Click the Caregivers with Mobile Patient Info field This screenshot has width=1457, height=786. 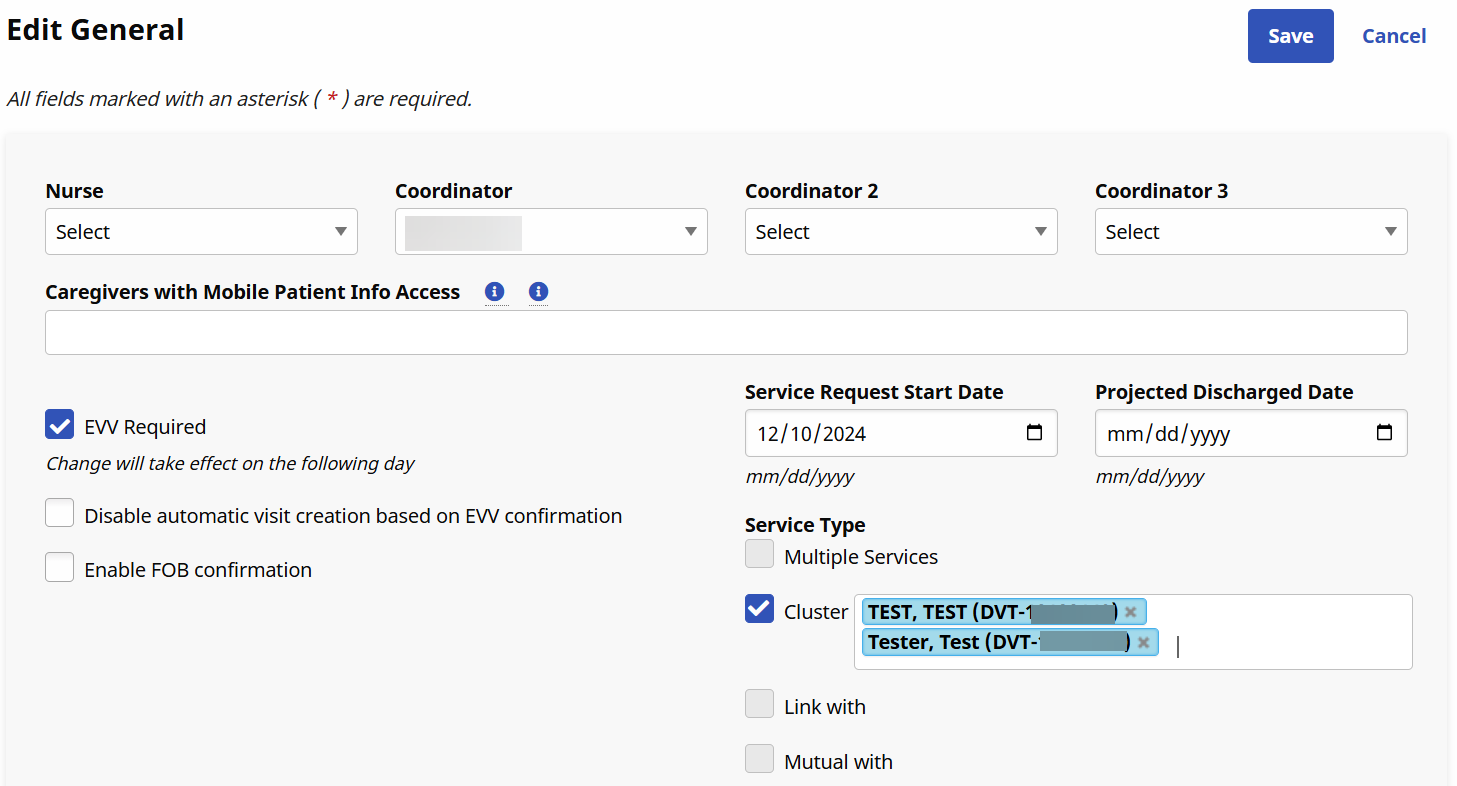726,333
